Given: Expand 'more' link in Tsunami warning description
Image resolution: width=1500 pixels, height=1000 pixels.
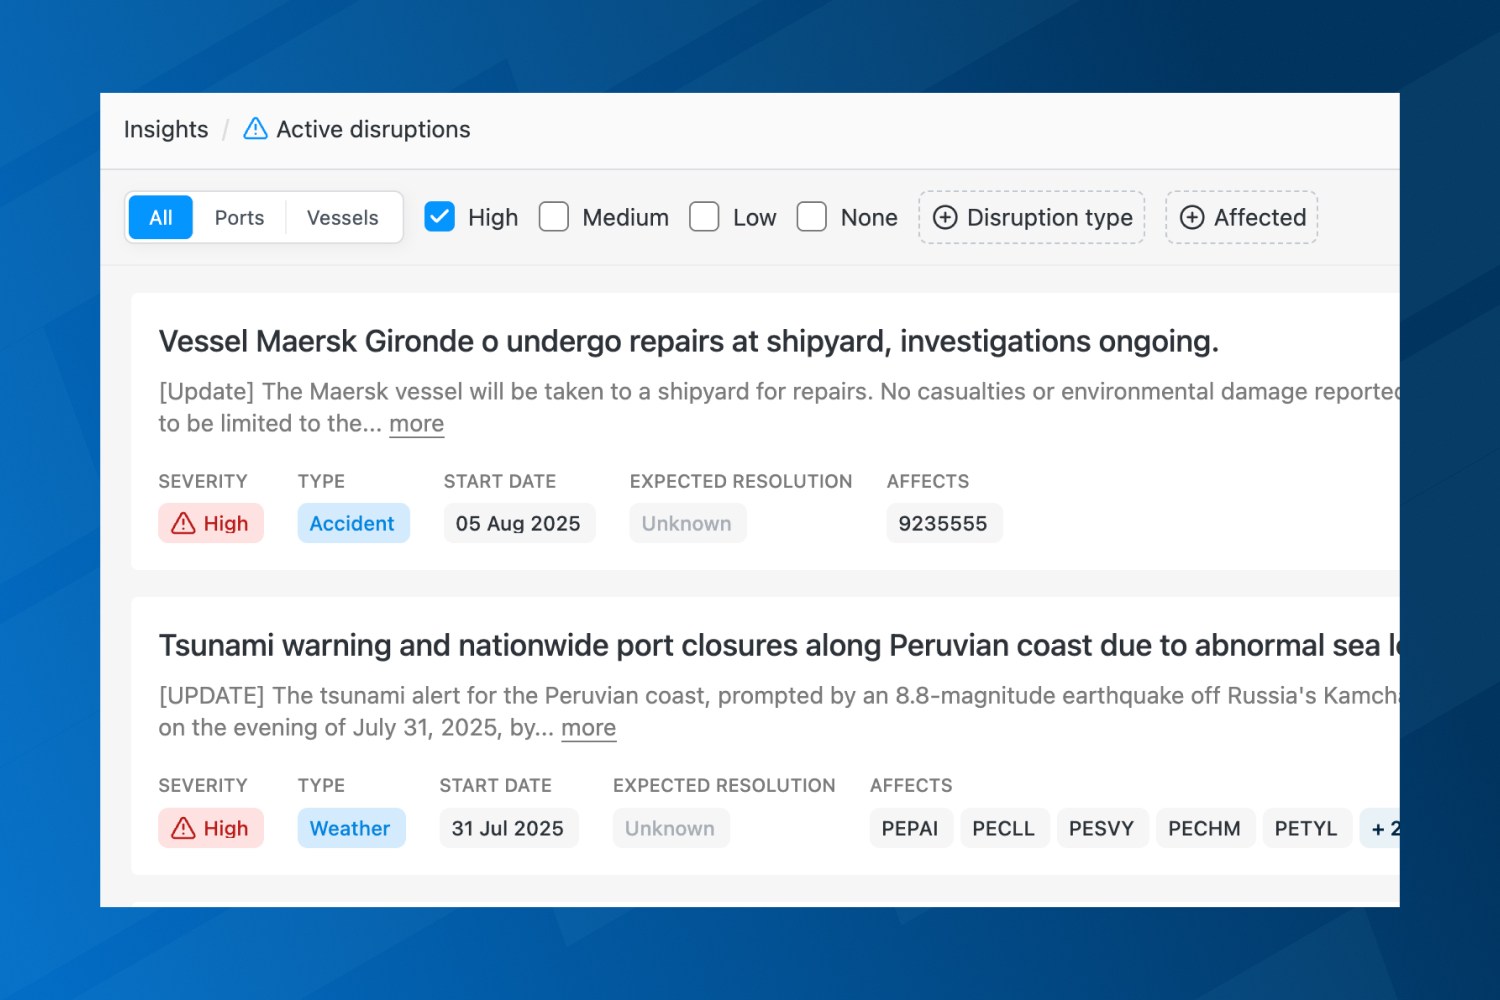Looking at the screenshot, I should pos(589,728).
